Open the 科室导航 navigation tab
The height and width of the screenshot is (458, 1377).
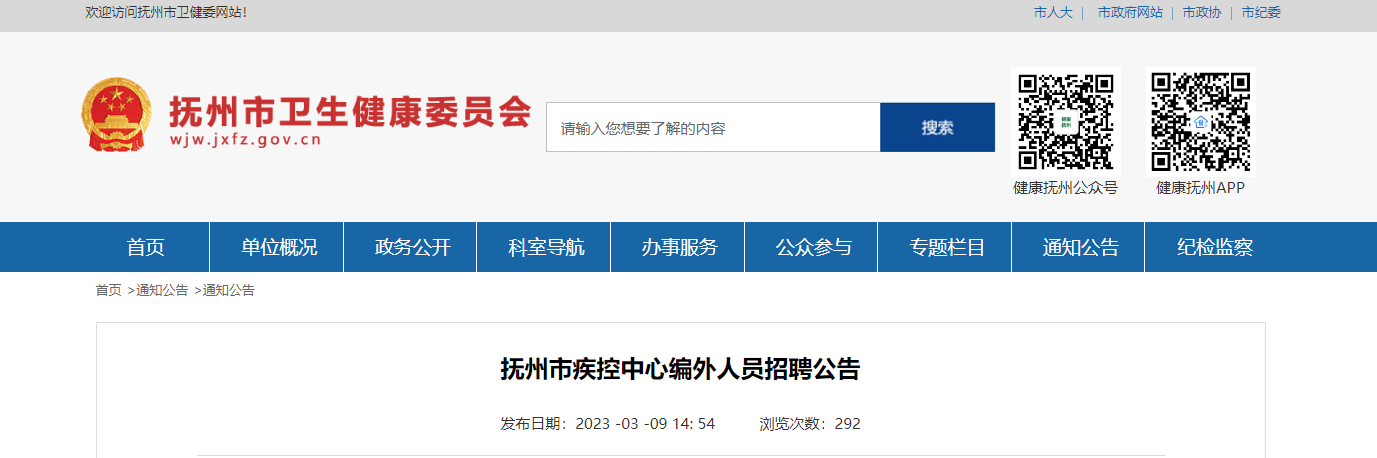[545, 247]
